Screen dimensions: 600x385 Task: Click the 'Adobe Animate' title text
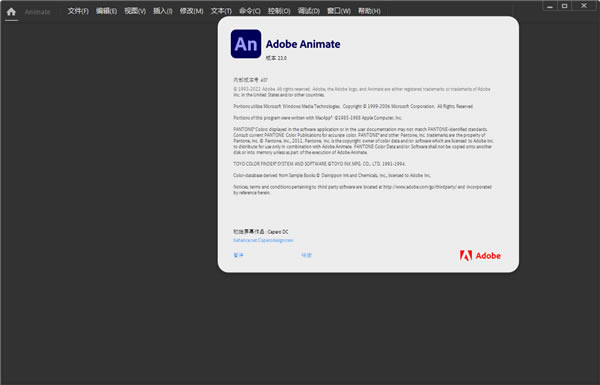point(303,44)
